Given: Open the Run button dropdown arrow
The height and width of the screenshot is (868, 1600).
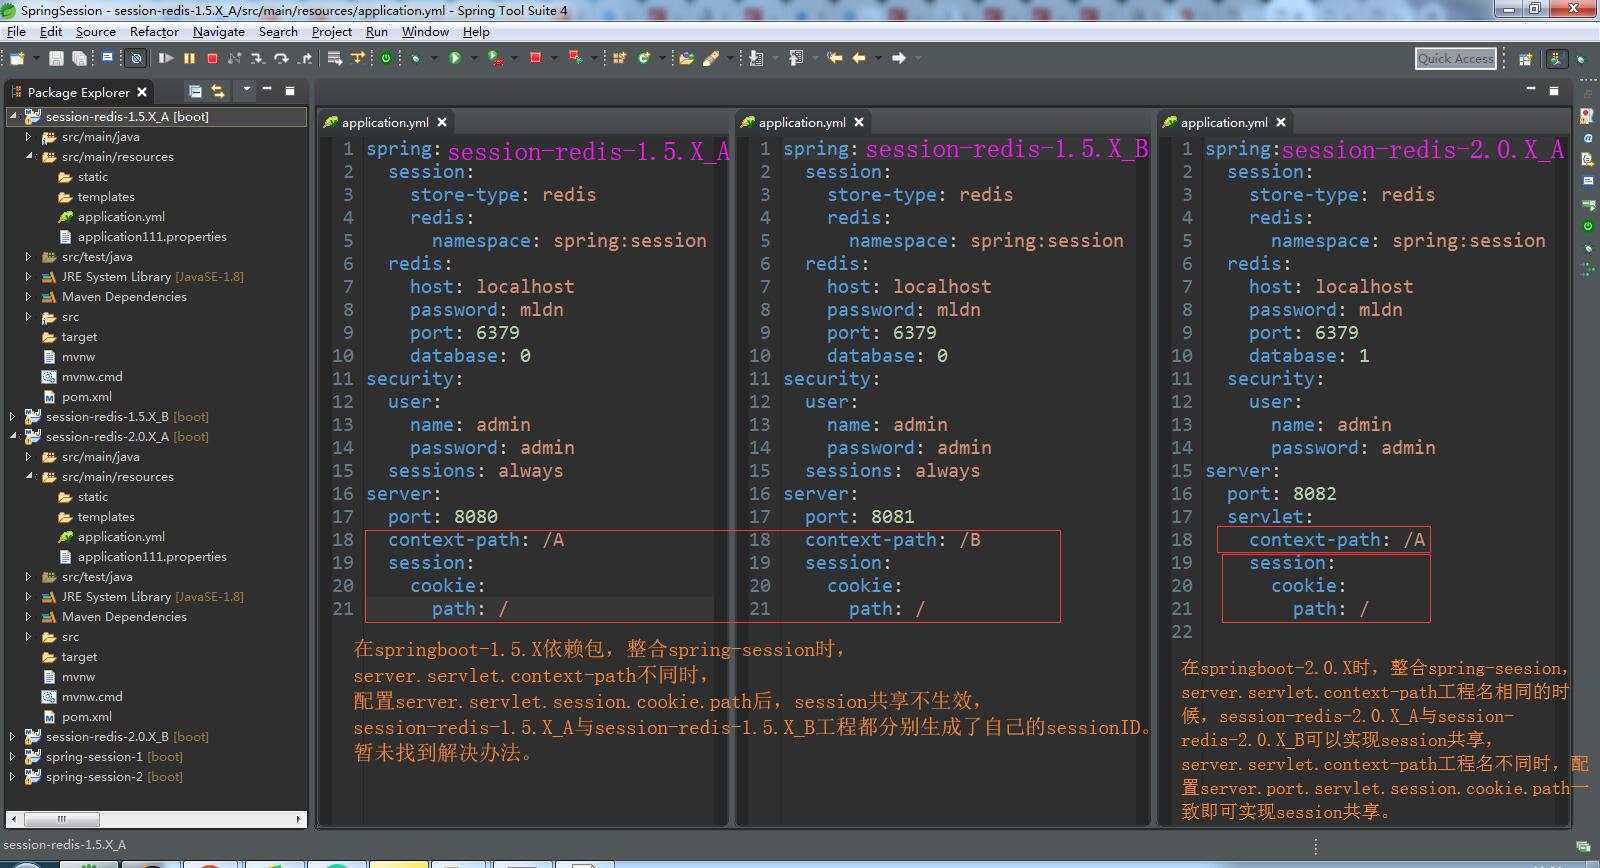Looking at the screenshot, I should coord(474,58).
